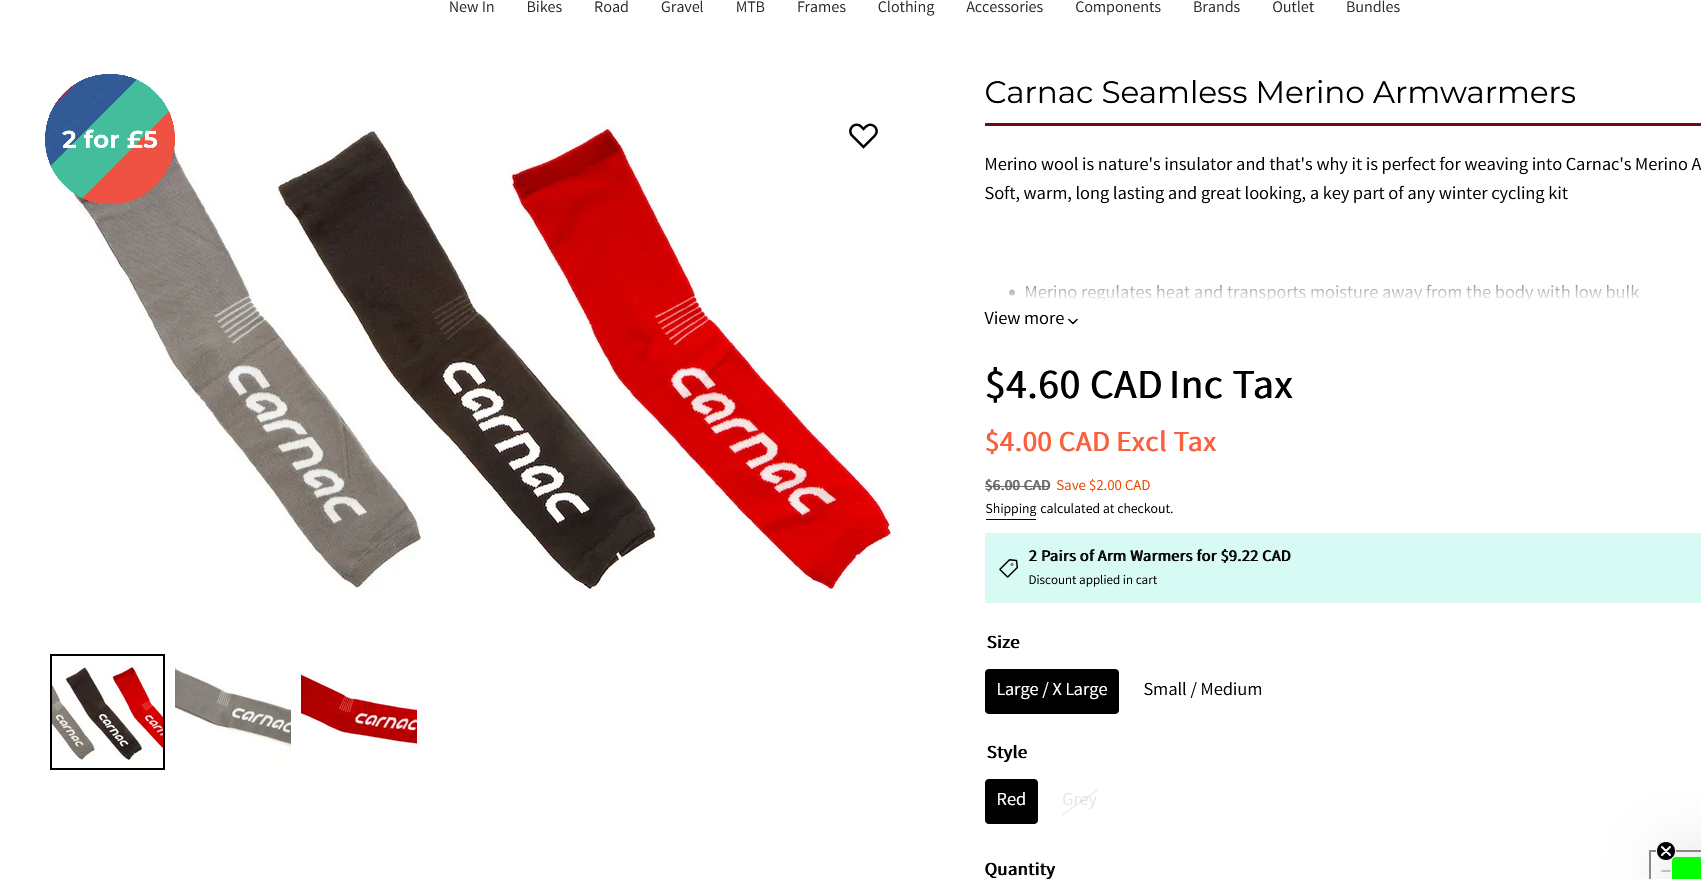Go to Accessories in navigation

tap(1004, 8)
